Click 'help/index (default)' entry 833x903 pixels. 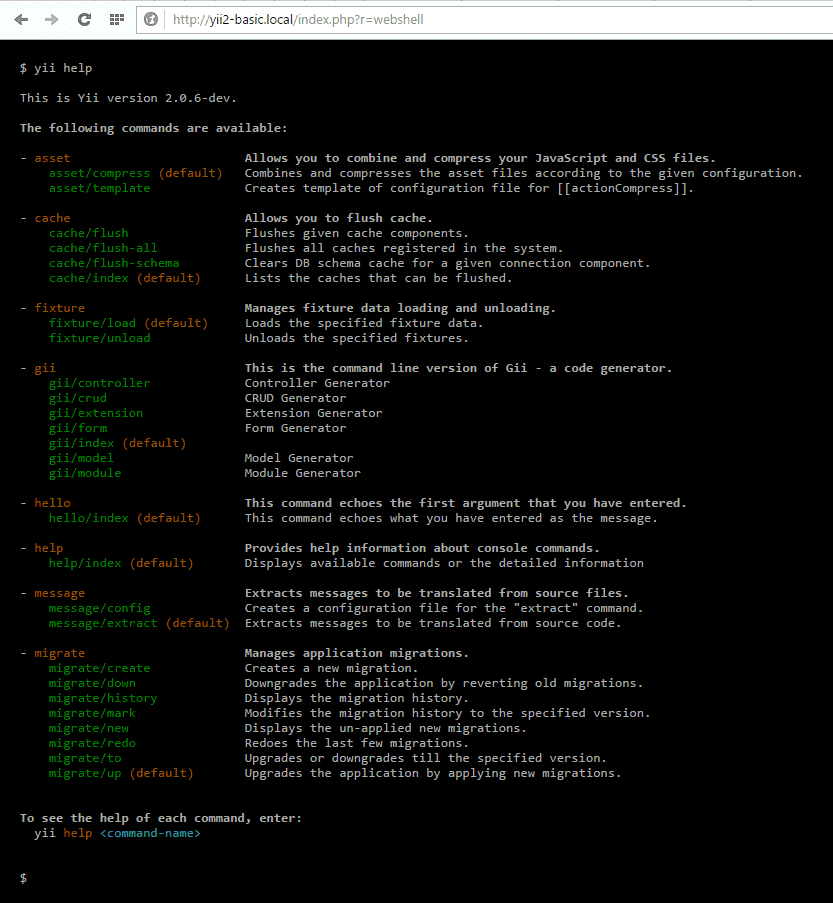pos(121,562)
